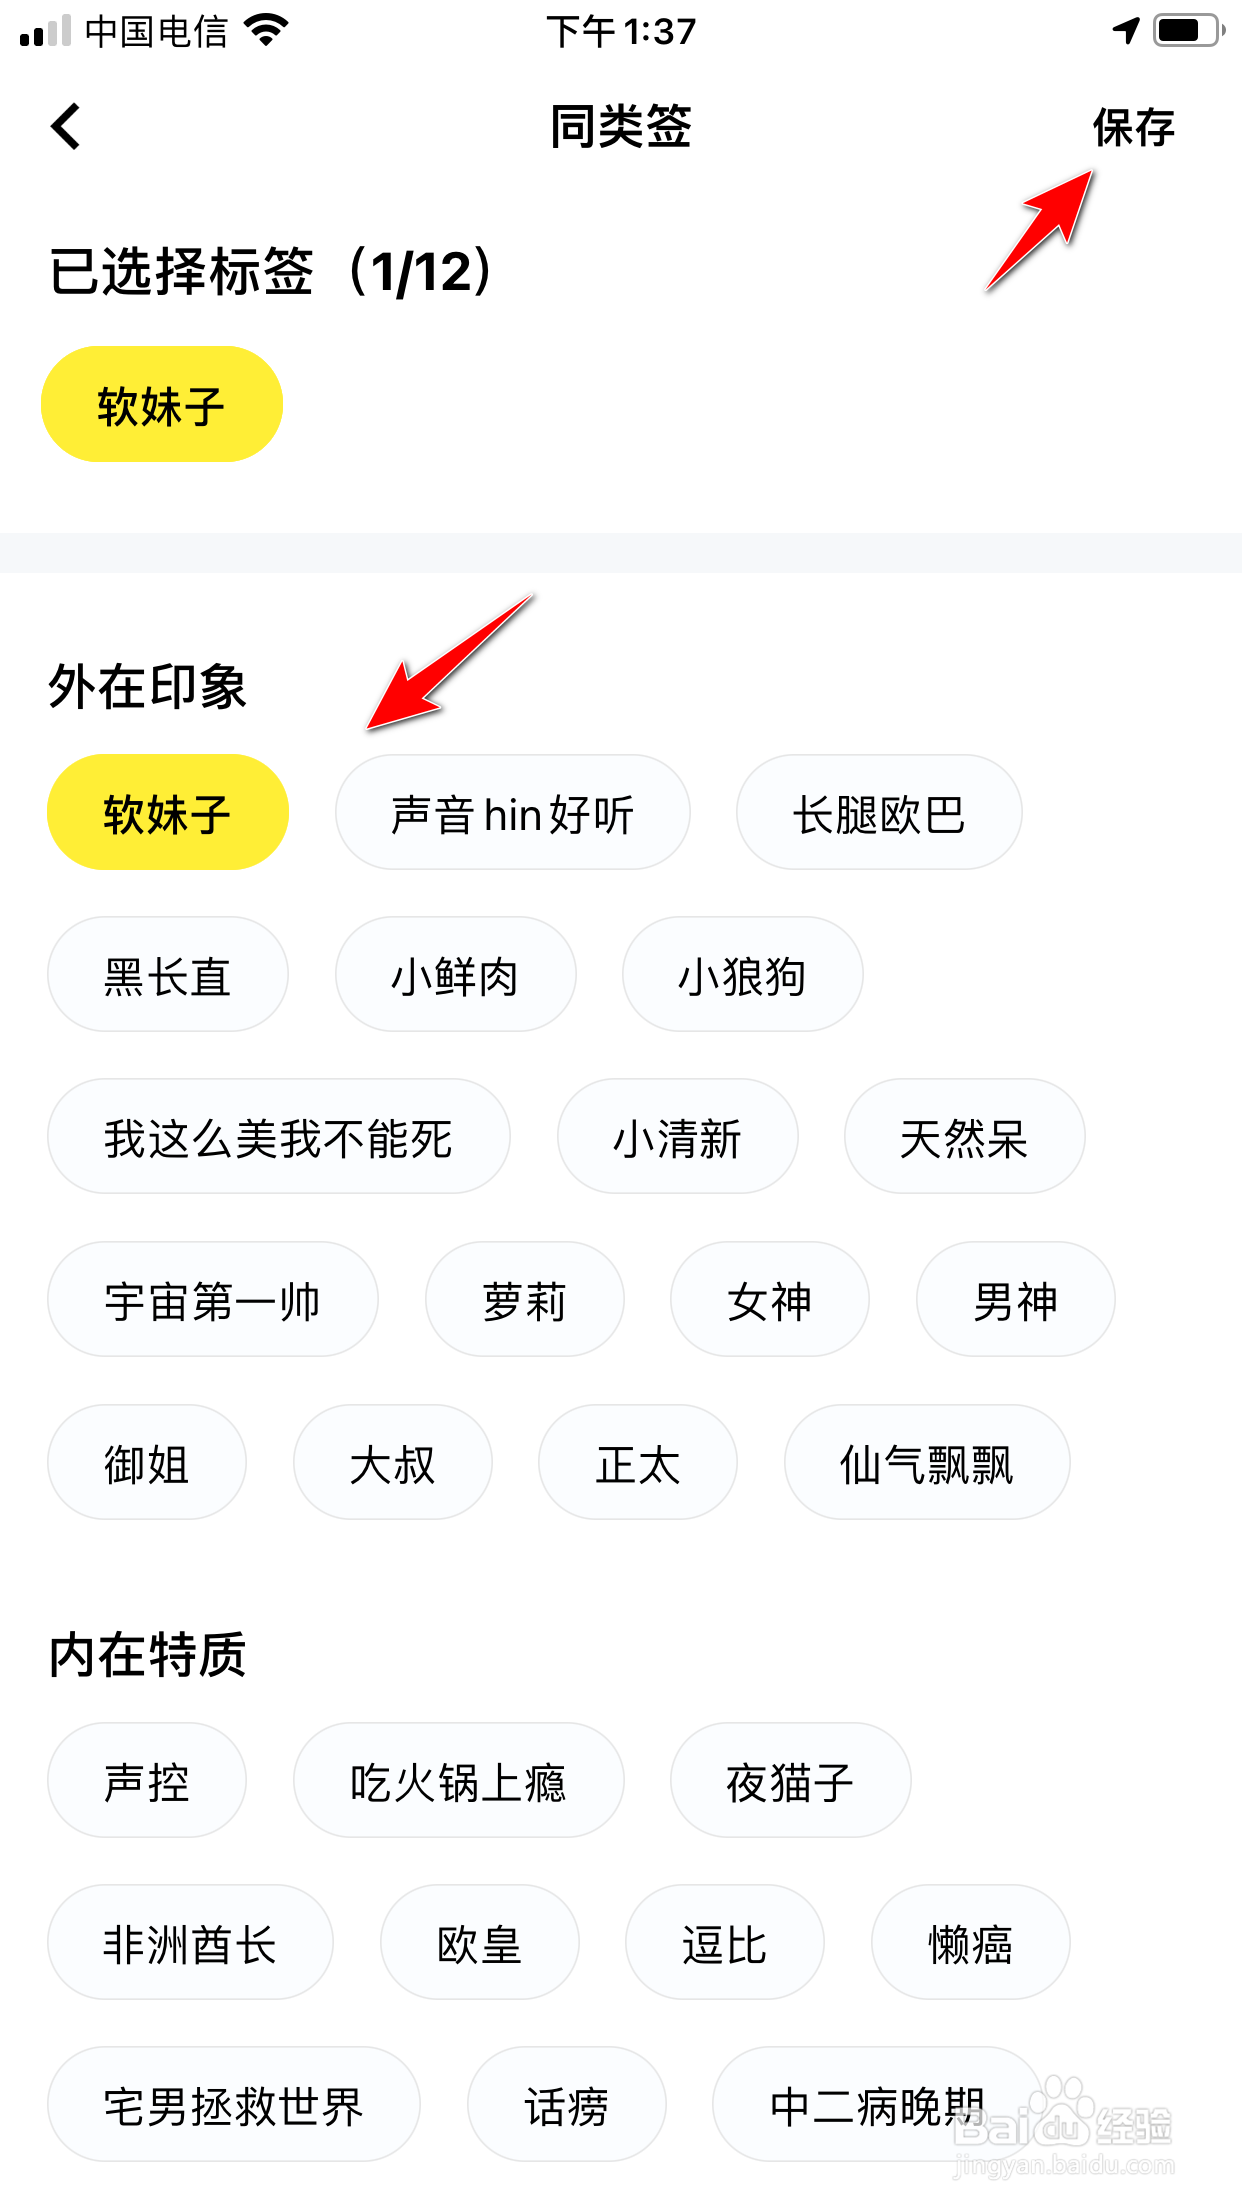Deselect the 软妹子 tag under 外在印象
Screen dimensions: 1242x2208
168,812
